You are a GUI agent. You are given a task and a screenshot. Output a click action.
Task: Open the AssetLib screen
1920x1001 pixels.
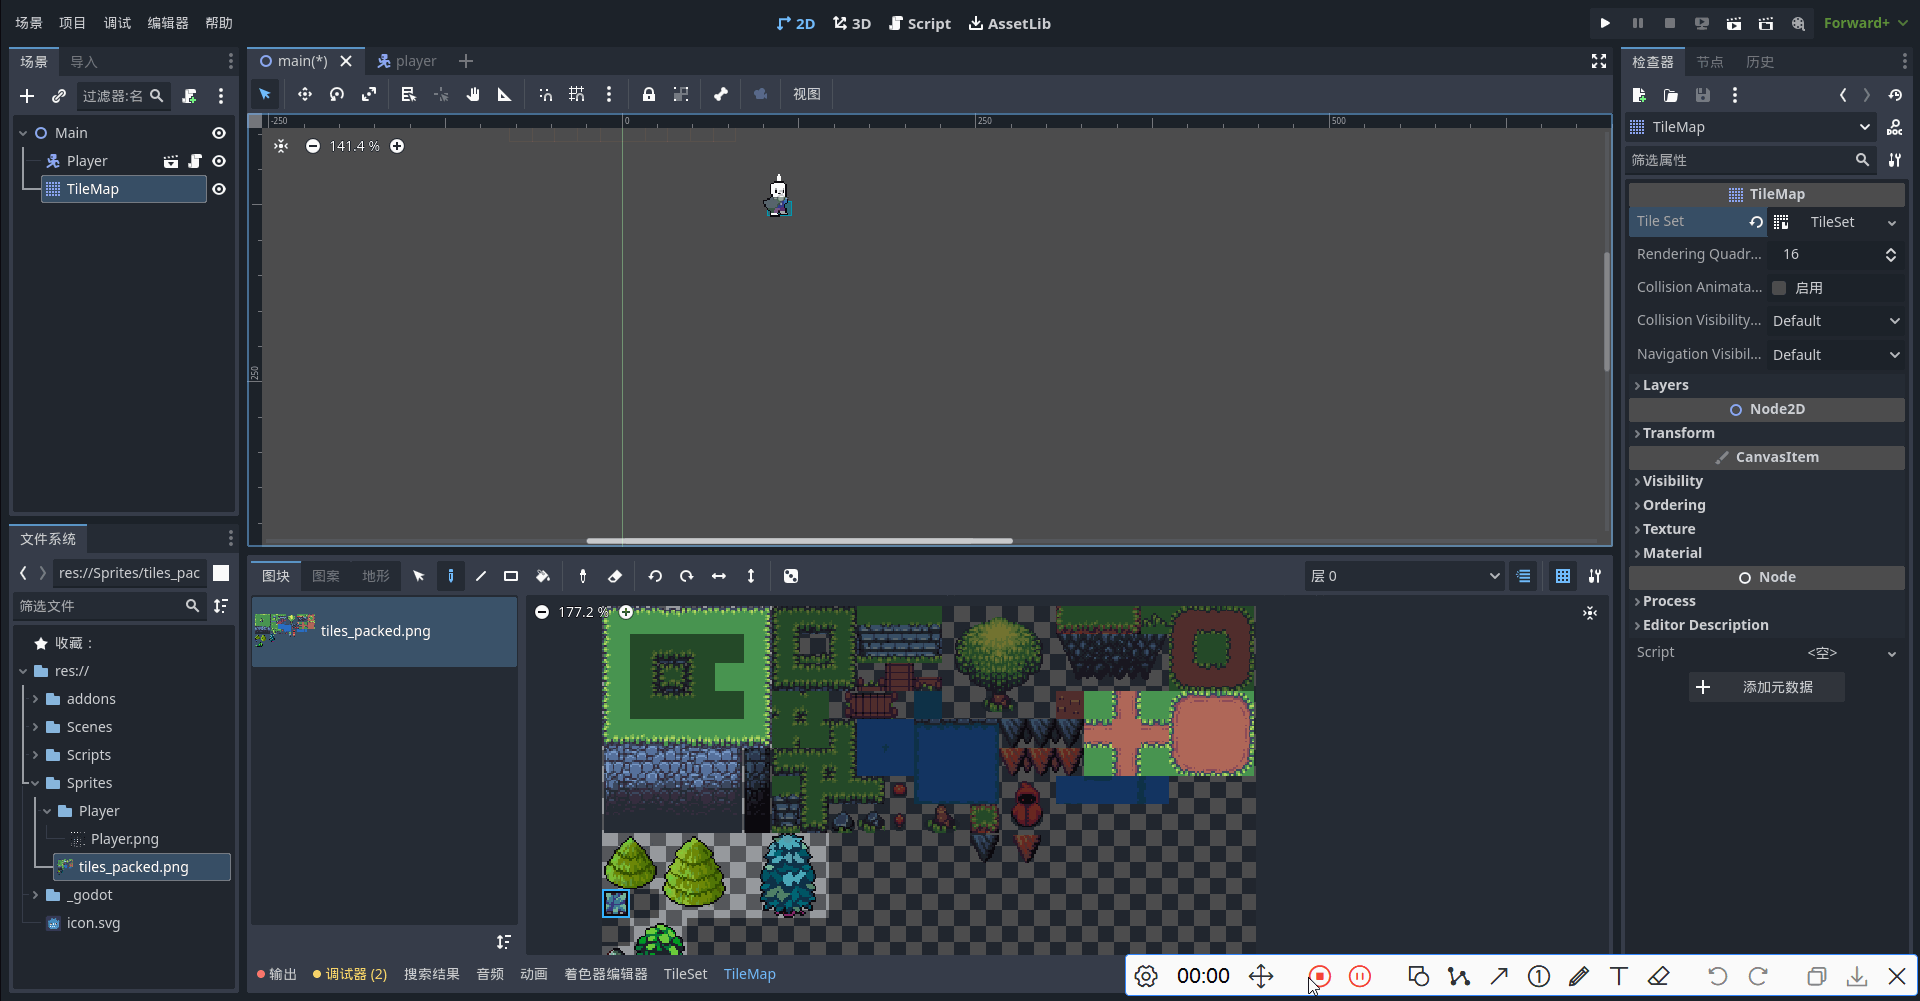click(1009, 23)
